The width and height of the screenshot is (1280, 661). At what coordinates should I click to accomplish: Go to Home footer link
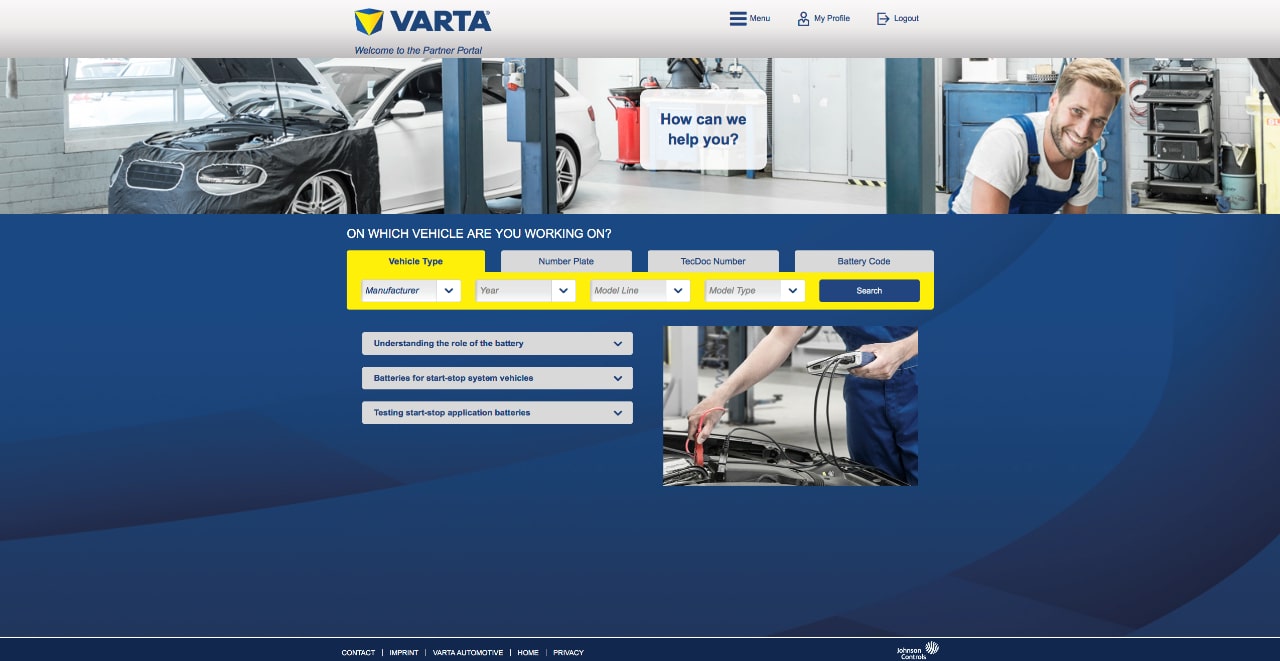pyautogui.click(x=528, y=653)
